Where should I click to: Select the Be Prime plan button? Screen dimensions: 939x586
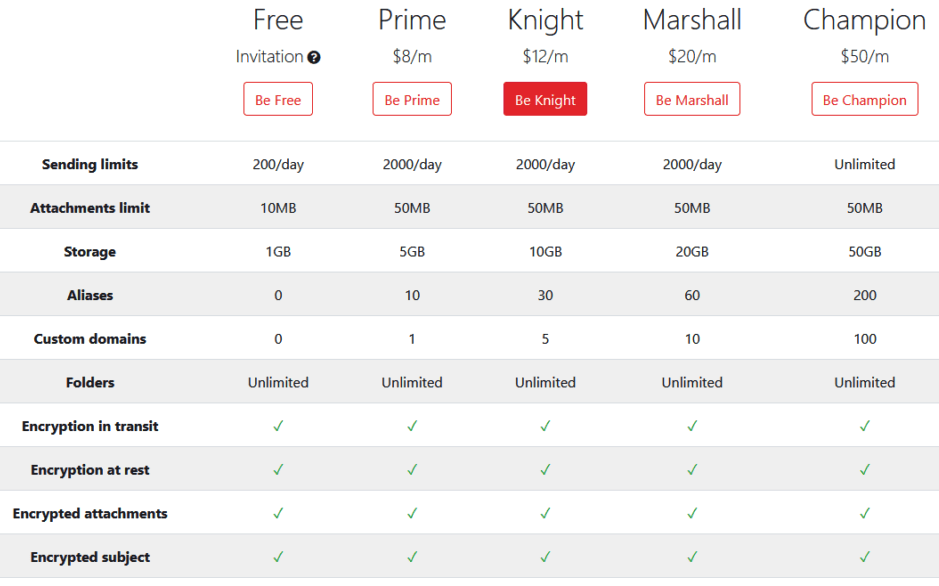(412, 99)
